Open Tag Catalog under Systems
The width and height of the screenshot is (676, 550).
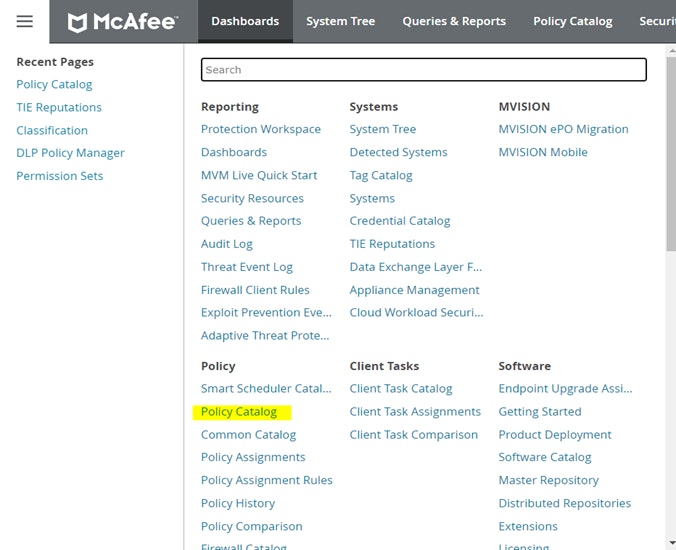[380, 175]
